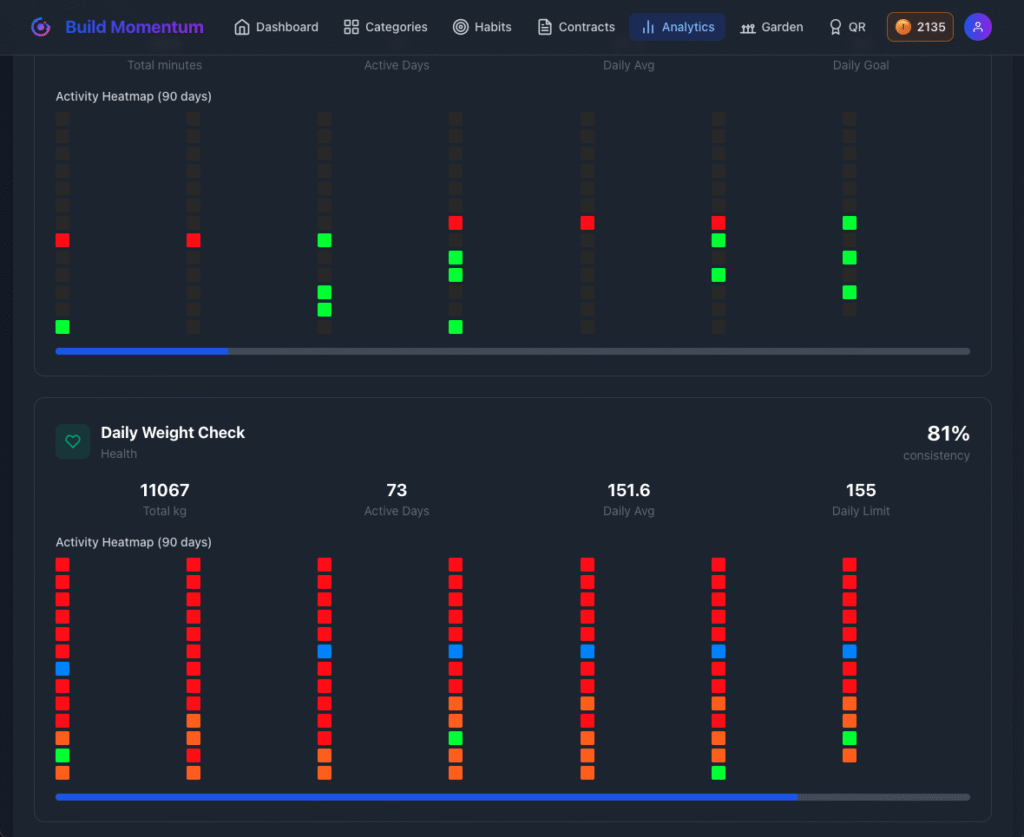Open the Habits page label
1024x837 pixels.
[x=493, y=27]
